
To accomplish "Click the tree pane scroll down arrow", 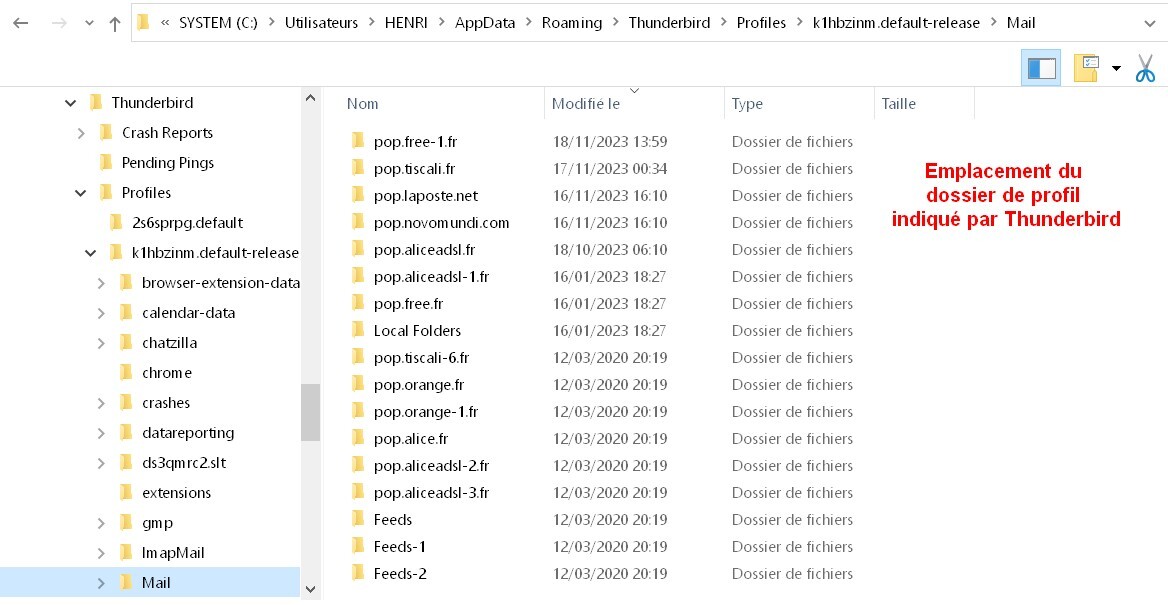I will pyautogui.click(x=311, y=589).
